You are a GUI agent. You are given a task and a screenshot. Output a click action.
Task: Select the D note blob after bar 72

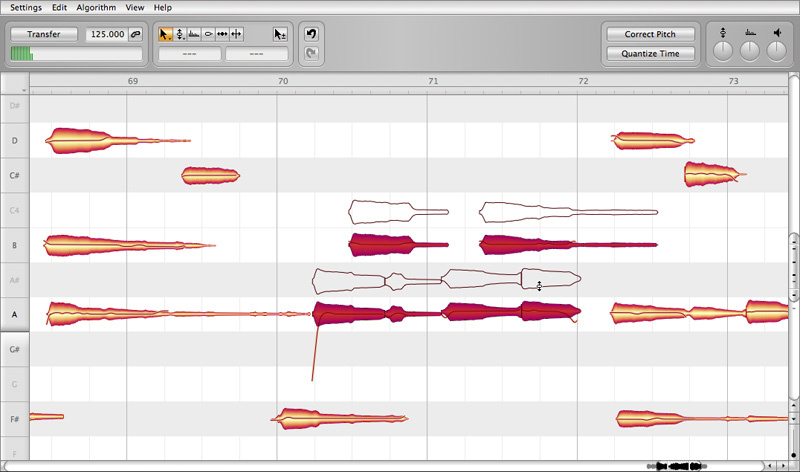pos(648,140)
